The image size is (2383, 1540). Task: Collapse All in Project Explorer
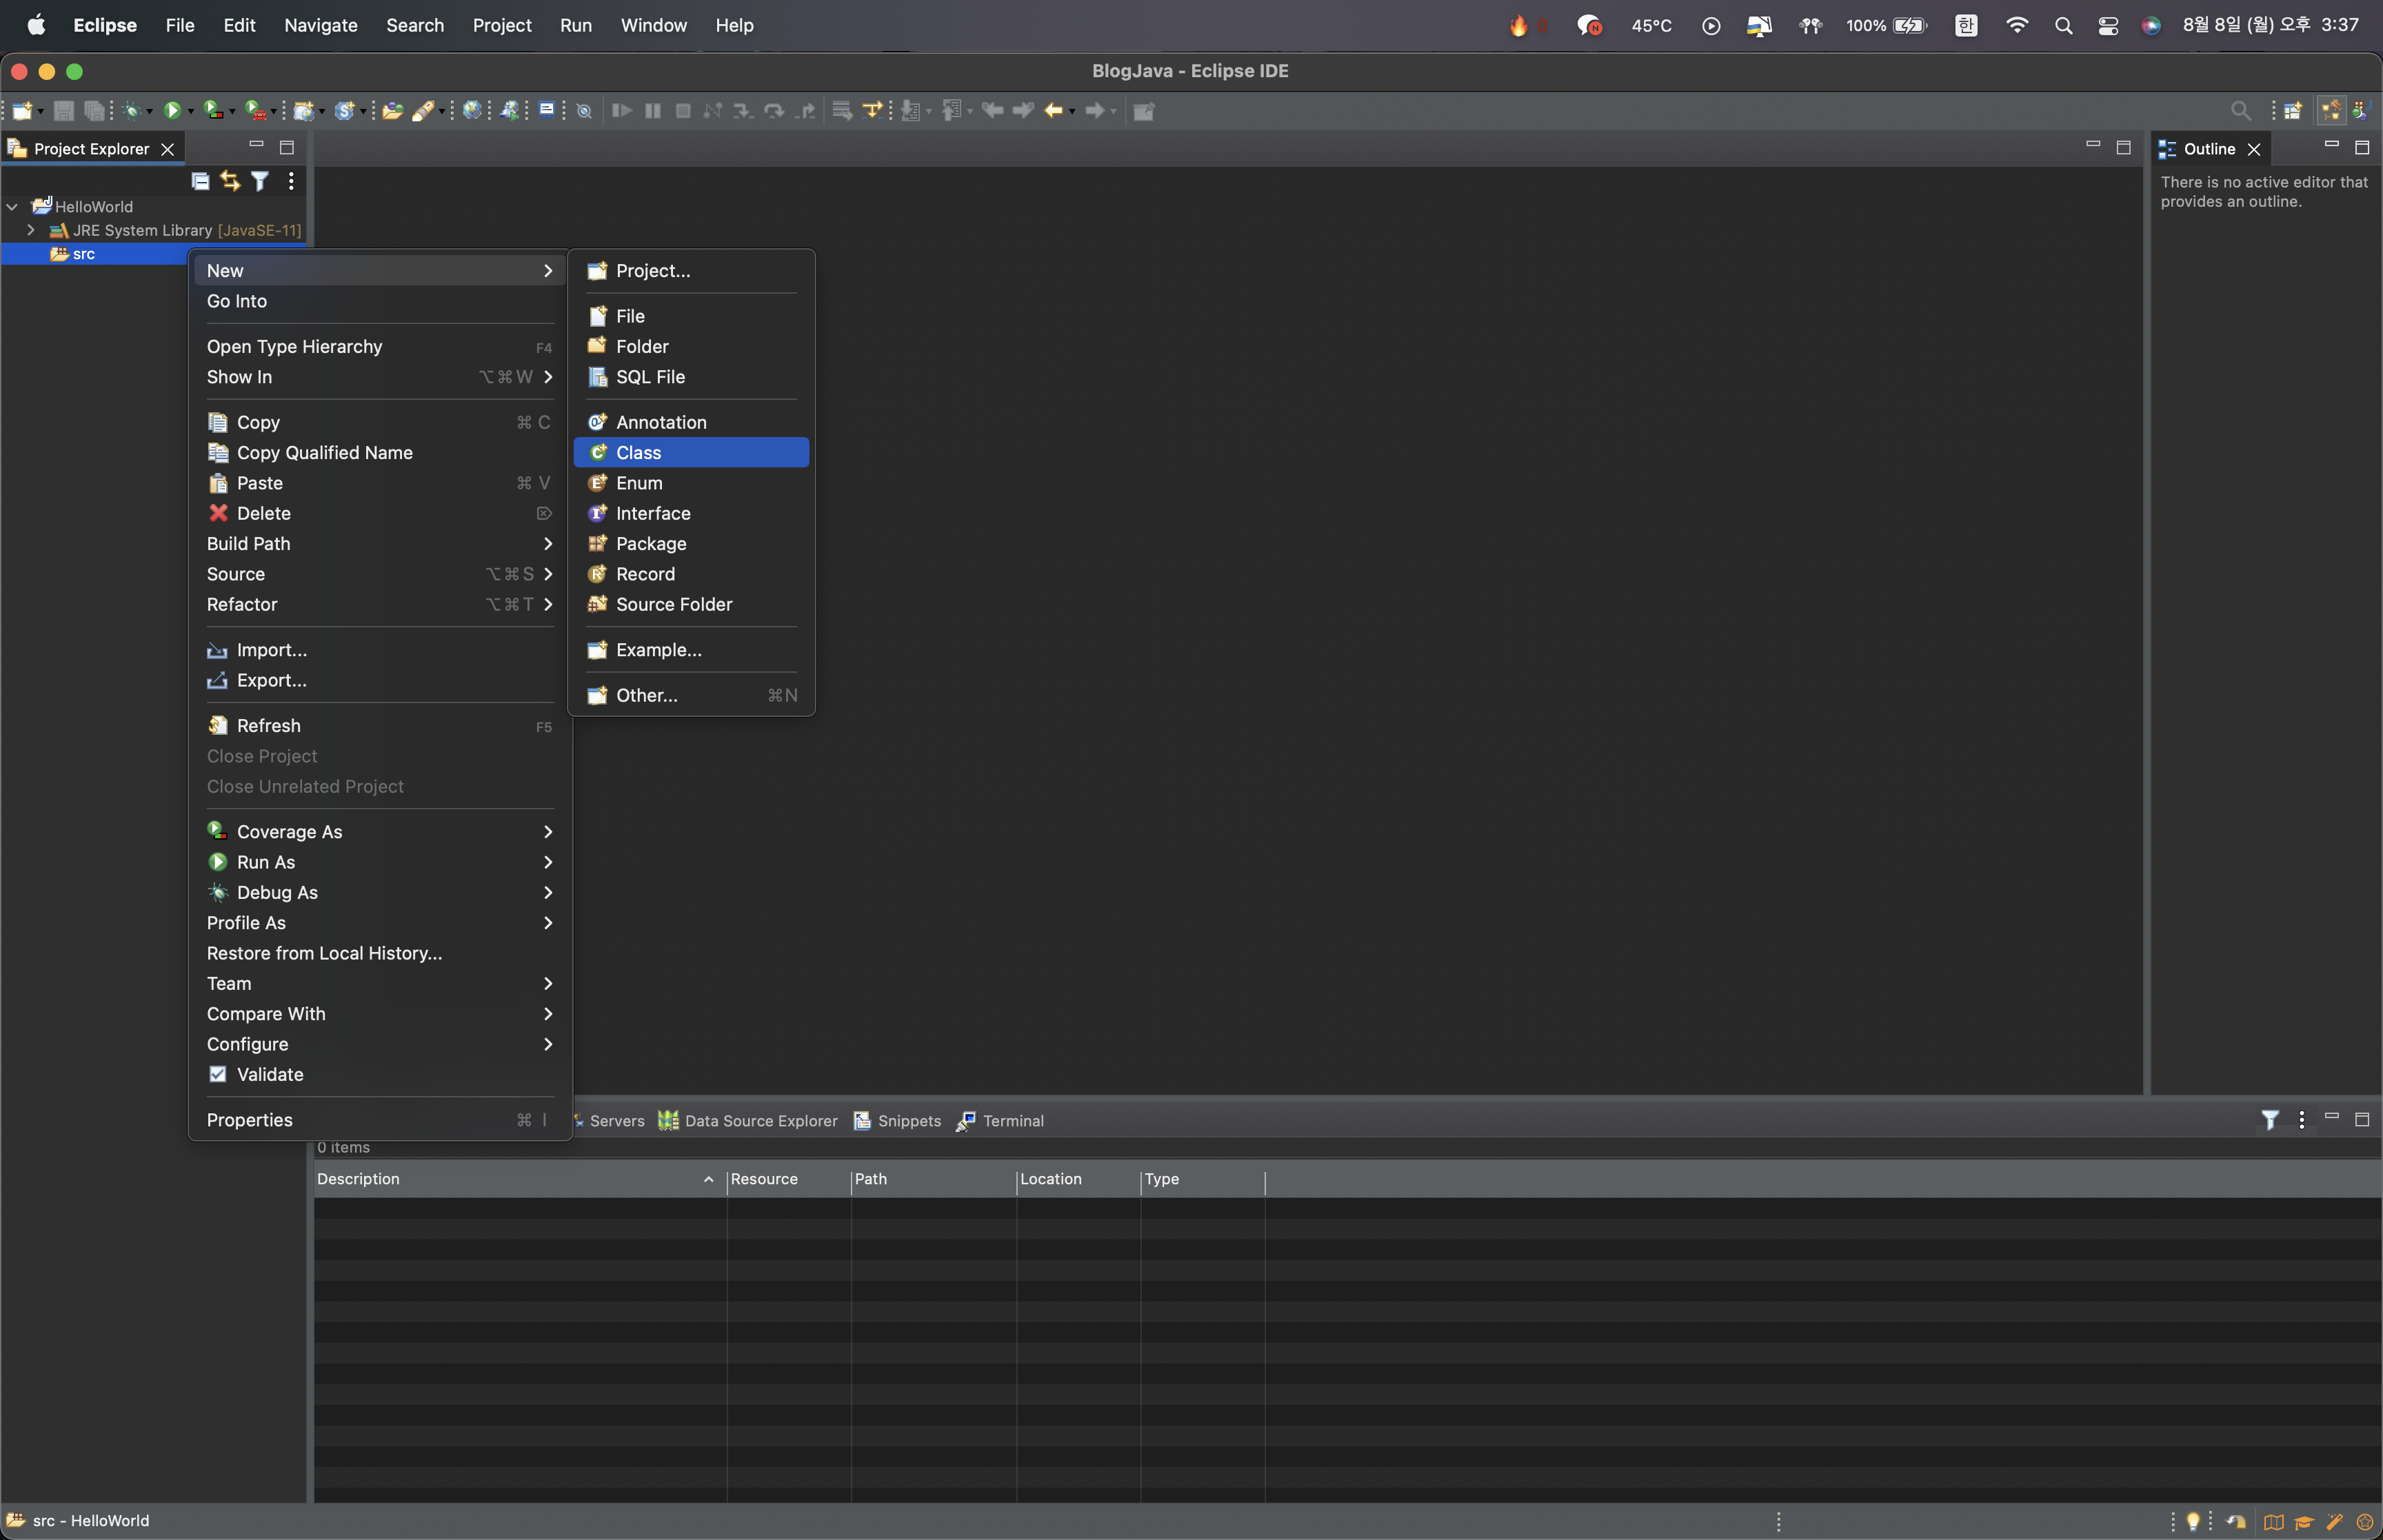[200, 181]
